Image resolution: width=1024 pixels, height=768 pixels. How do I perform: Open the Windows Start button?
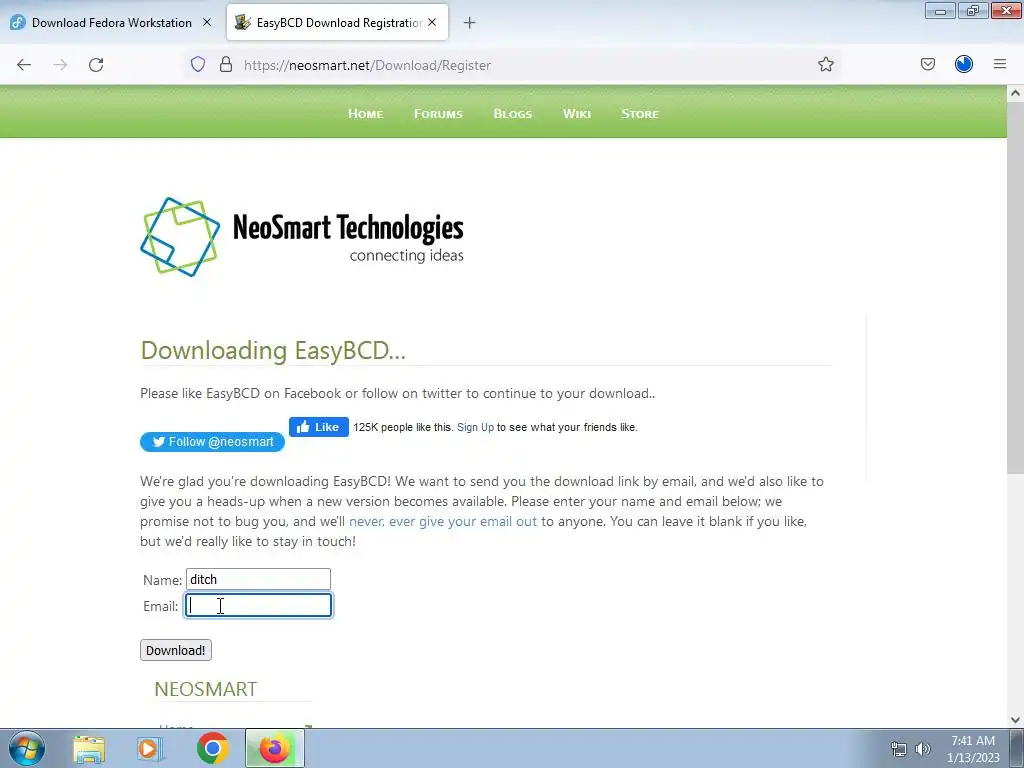click(27, 748)
